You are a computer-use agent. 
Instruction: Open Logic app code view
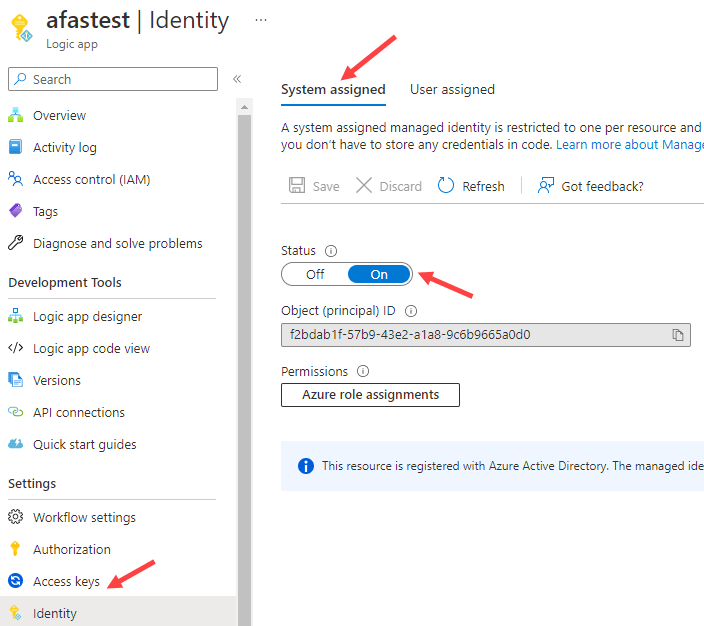click(92, 348)
